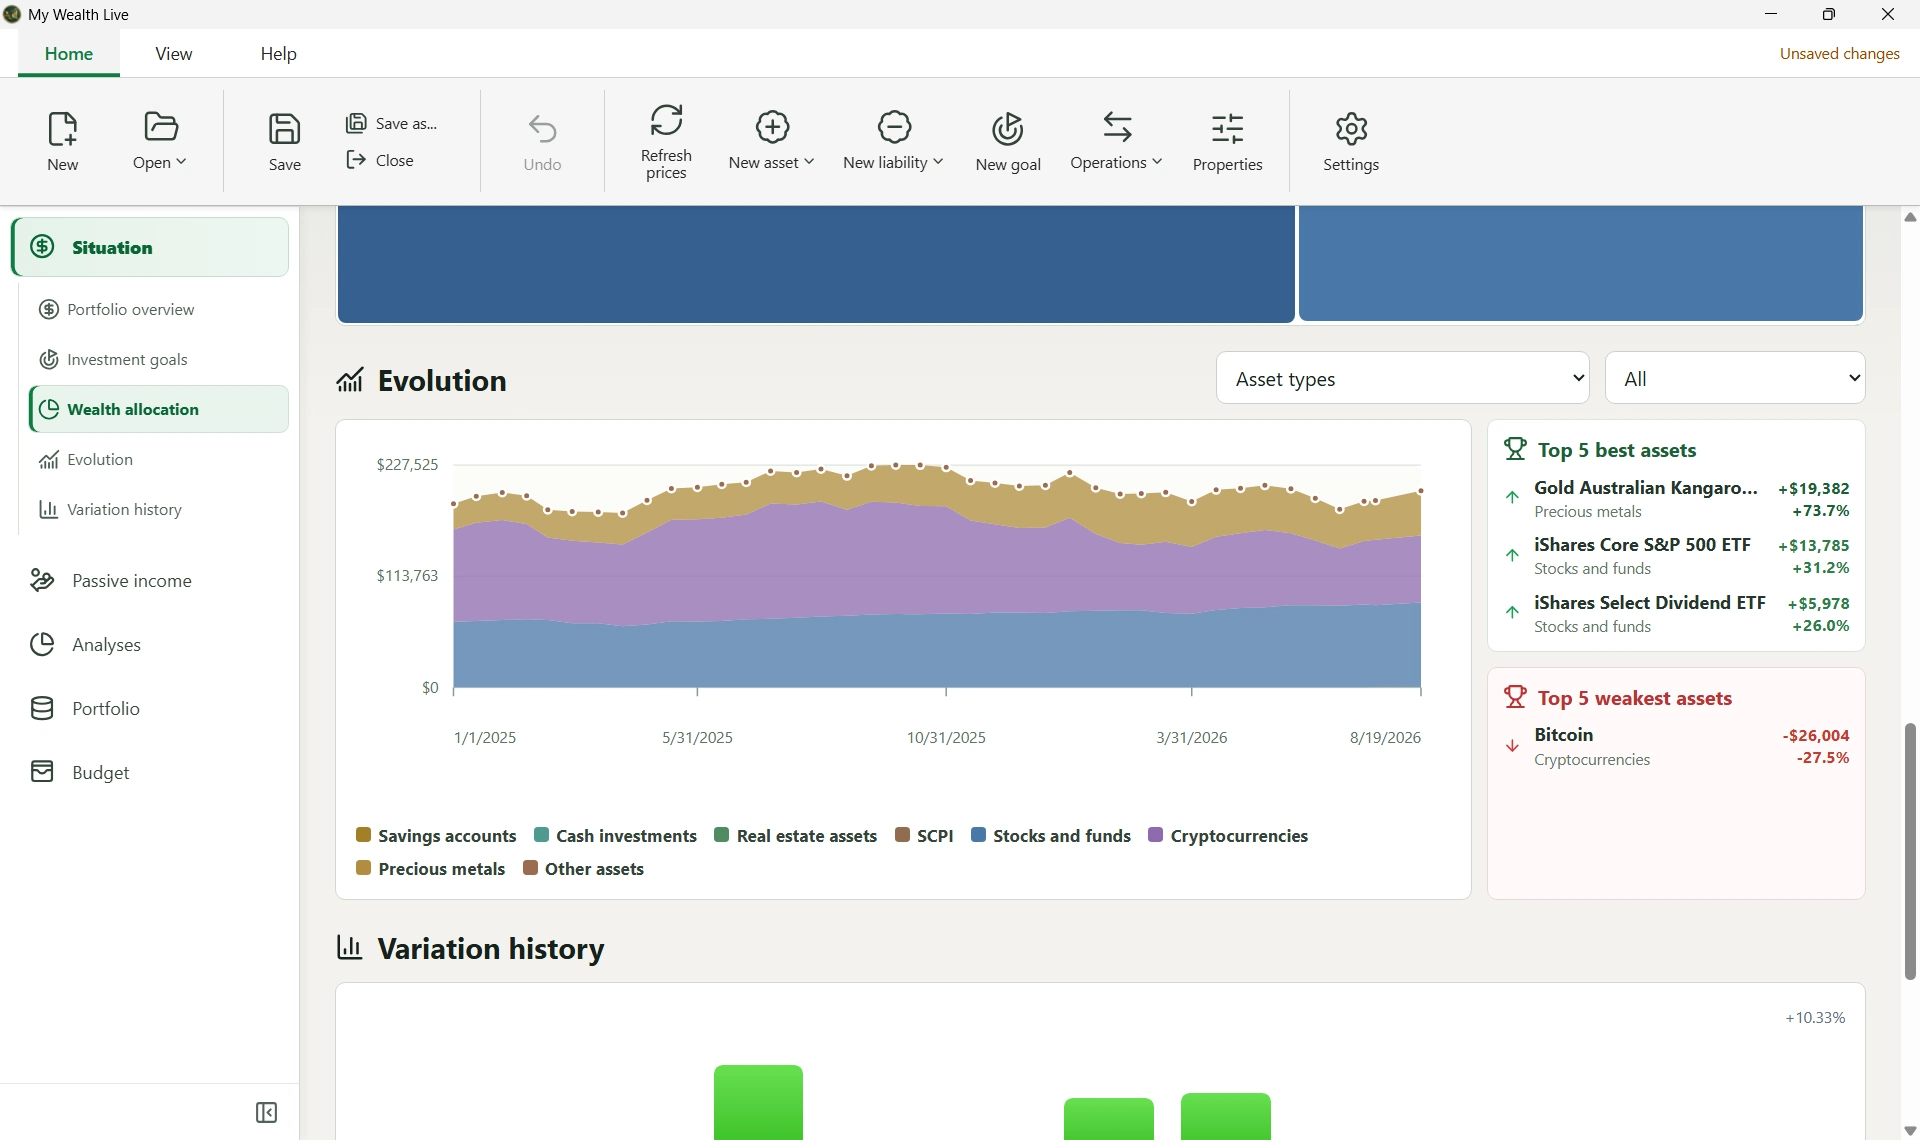Click the 10/31/2025 date label
Viewport: 1920px width, 1140px height.
pos(946,738)
